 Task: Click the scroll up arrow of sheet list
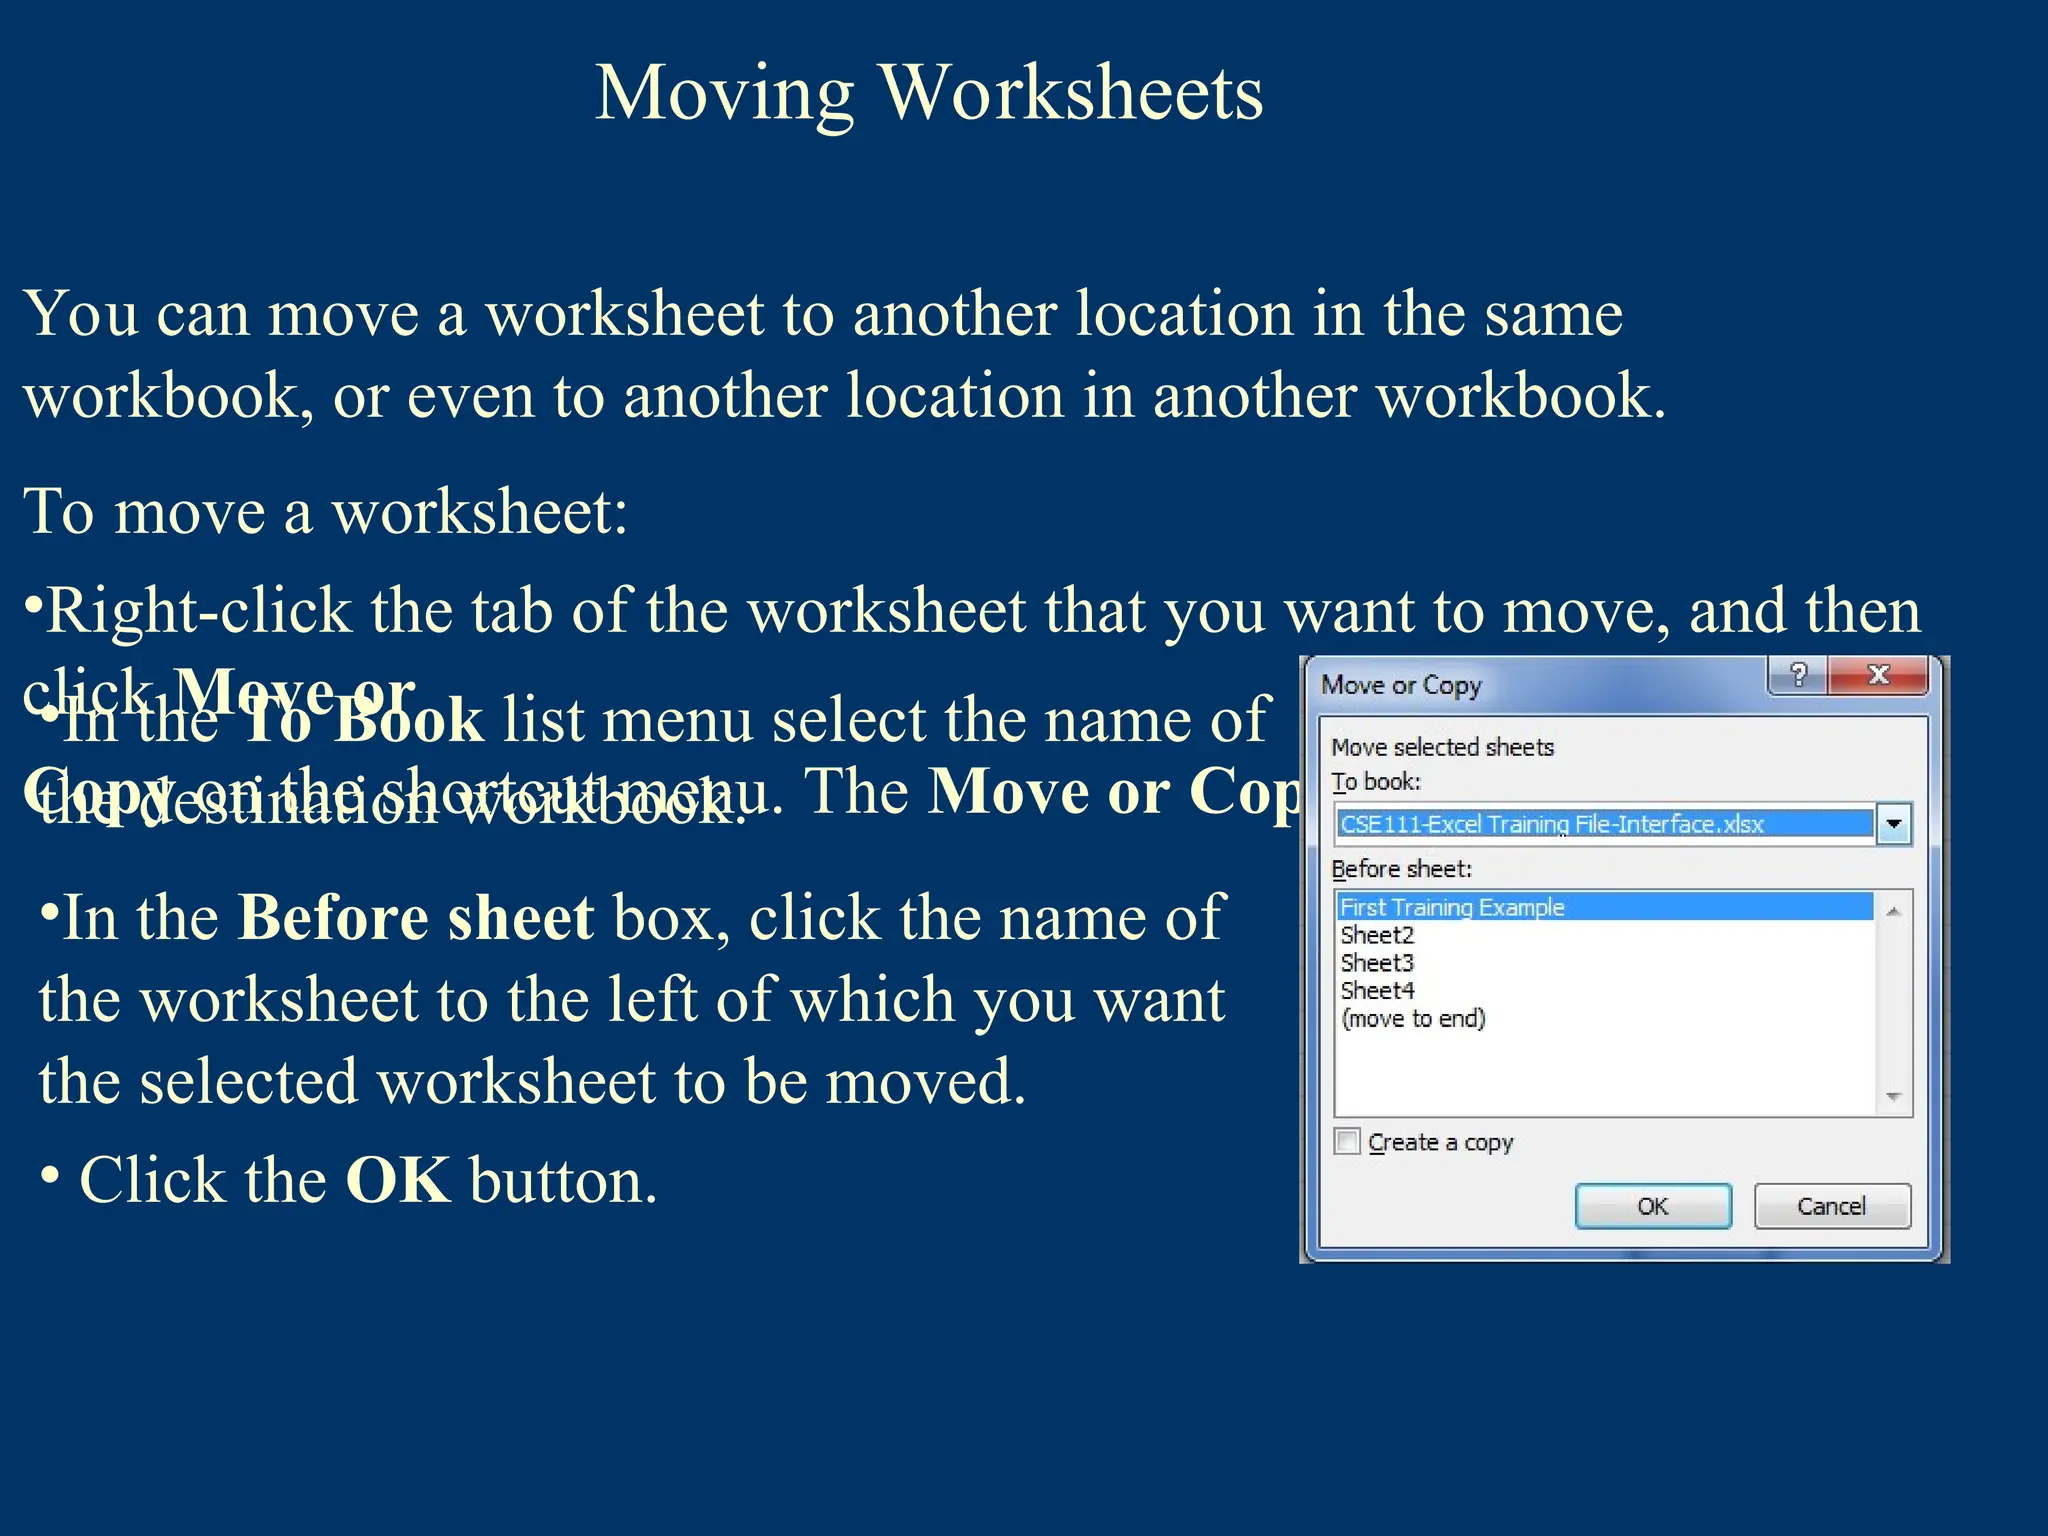coord(1893,911)
